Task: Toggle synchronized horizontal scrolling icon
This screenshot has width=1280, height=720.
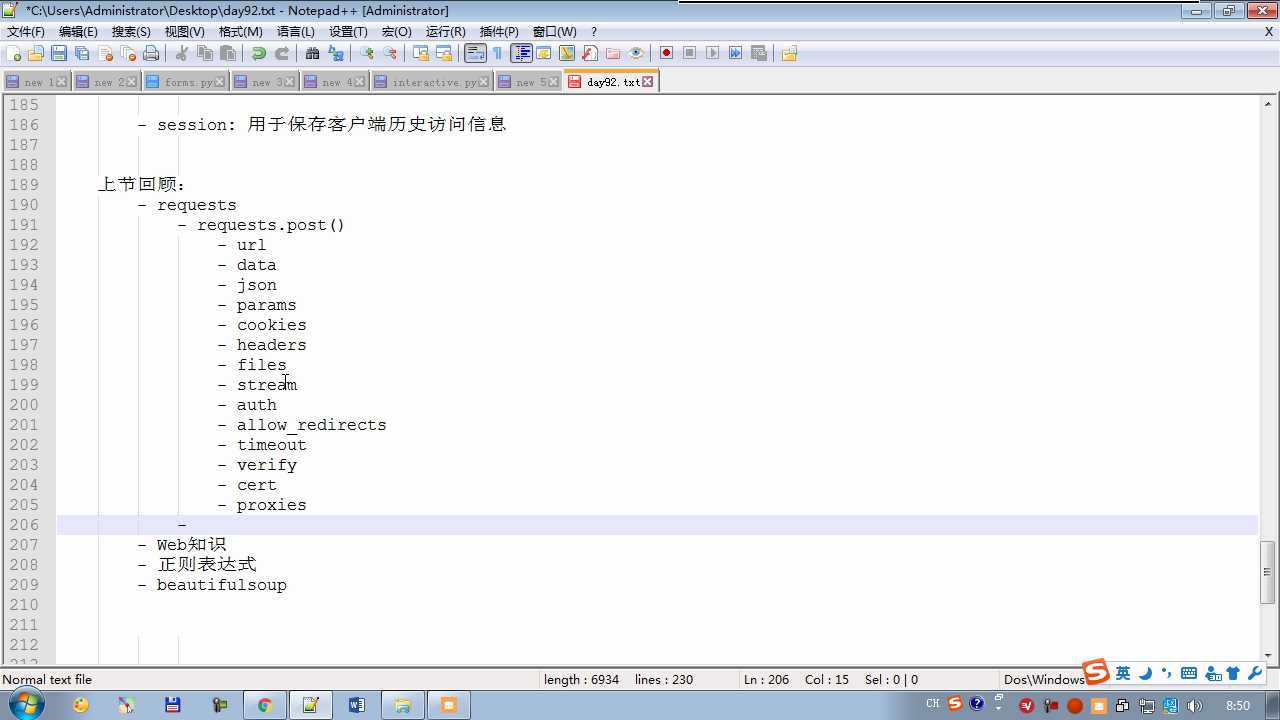Action: [444, 53]
